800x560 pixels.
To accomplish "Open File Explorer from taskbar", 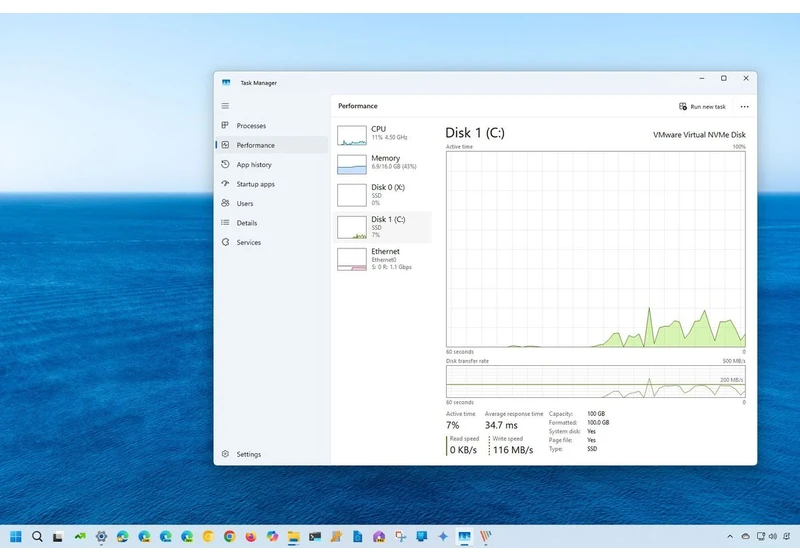I will pos(293,537).
